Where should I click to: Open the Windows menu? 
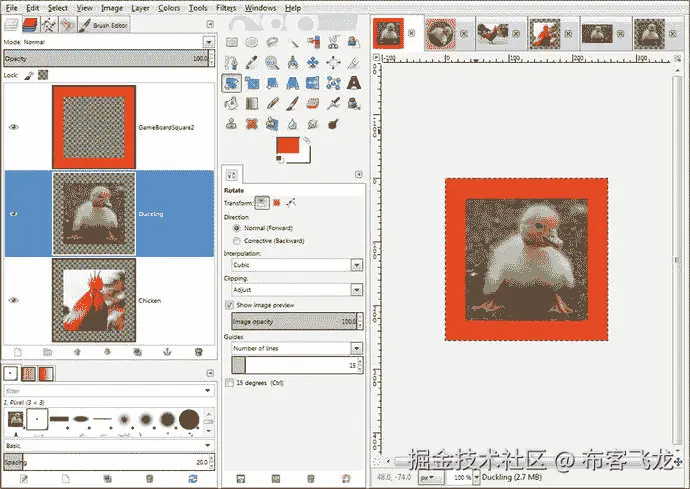coord(261,8)
